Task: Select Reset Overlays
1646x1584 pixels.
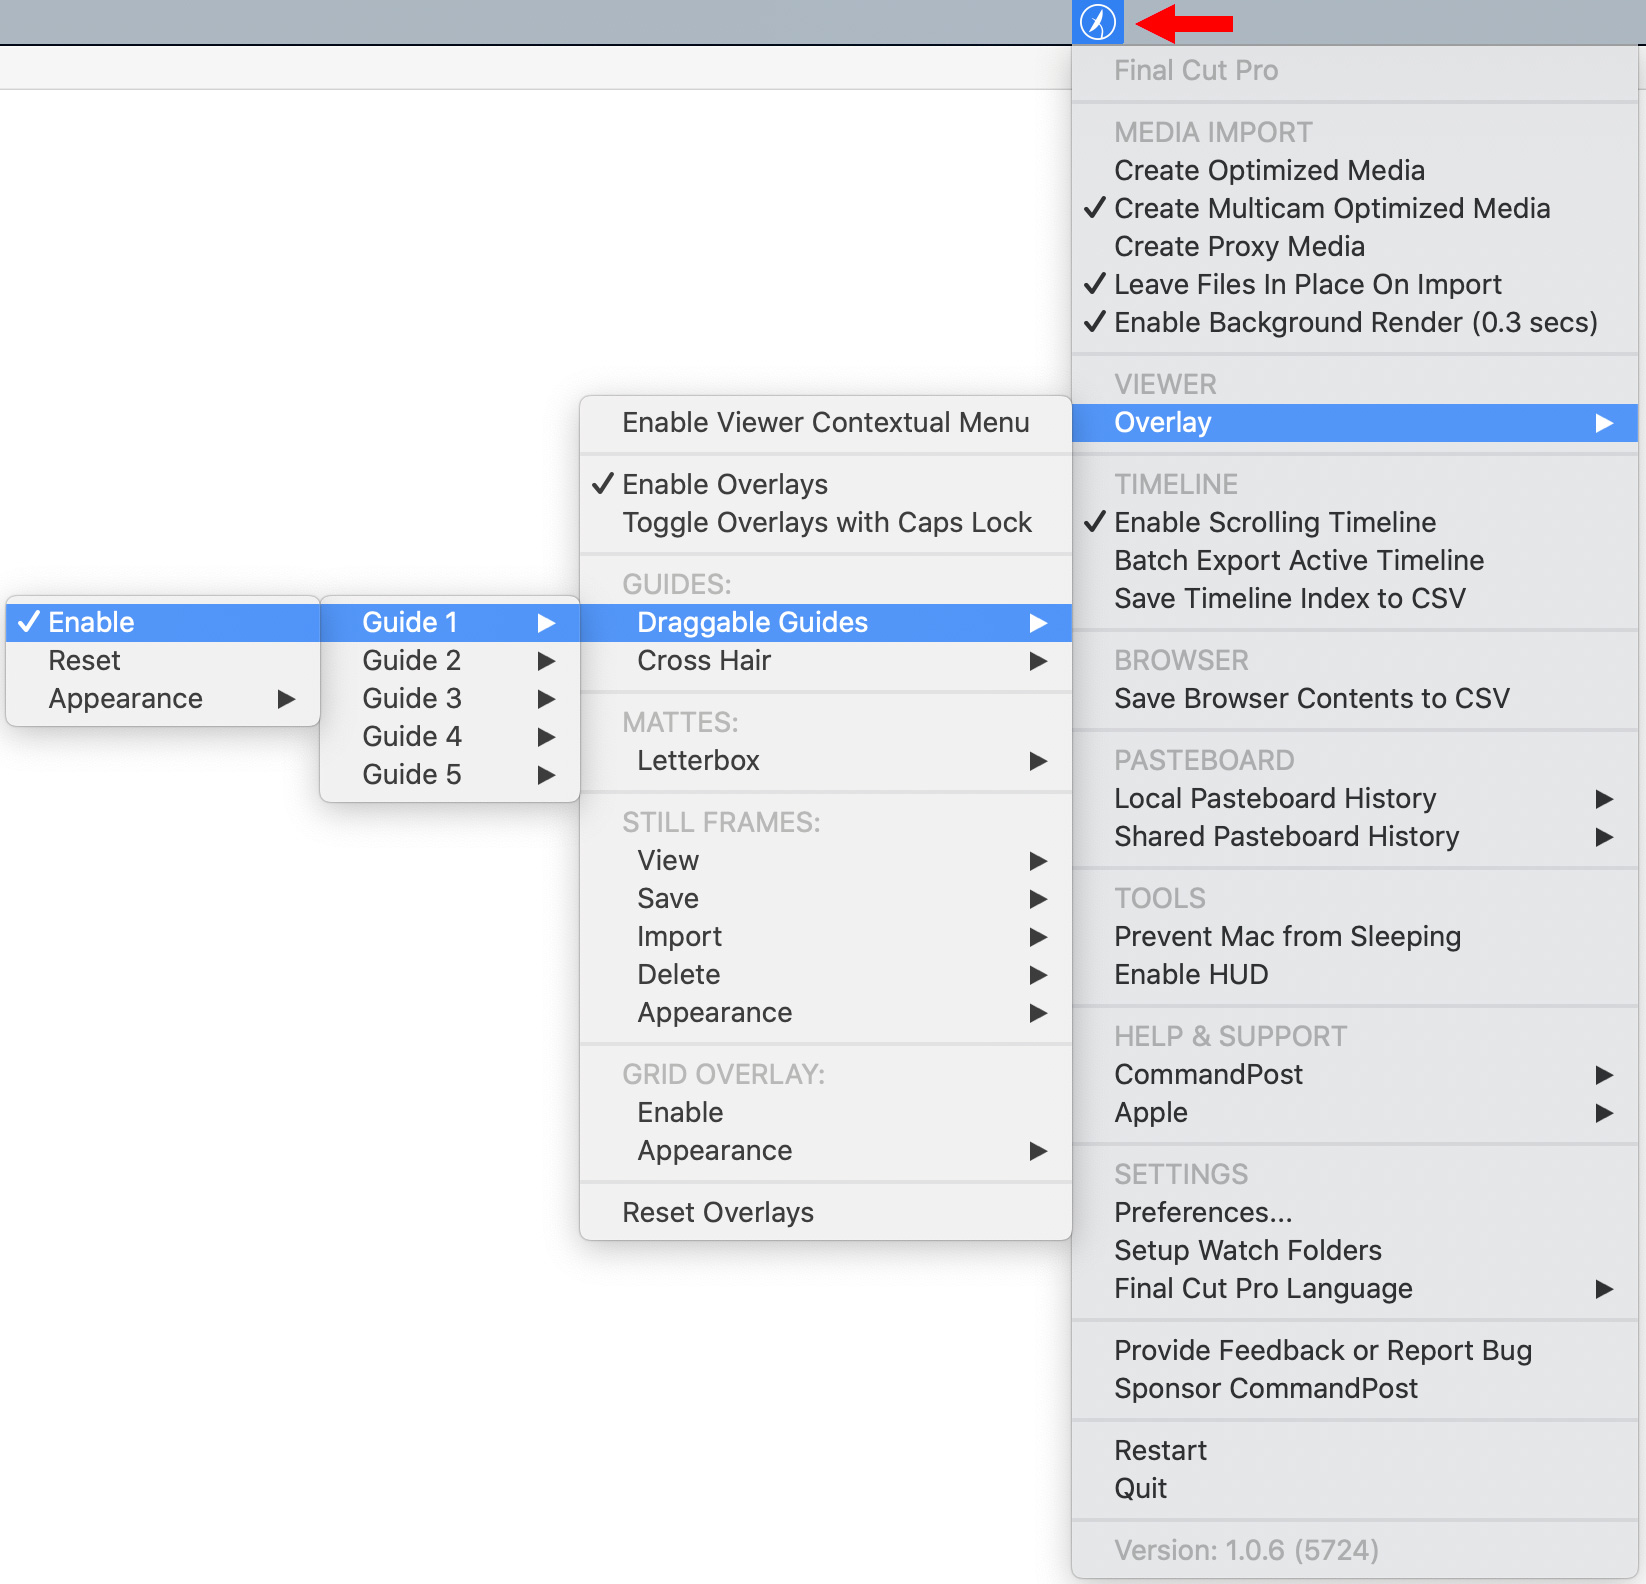Action: coord(826,1212)
